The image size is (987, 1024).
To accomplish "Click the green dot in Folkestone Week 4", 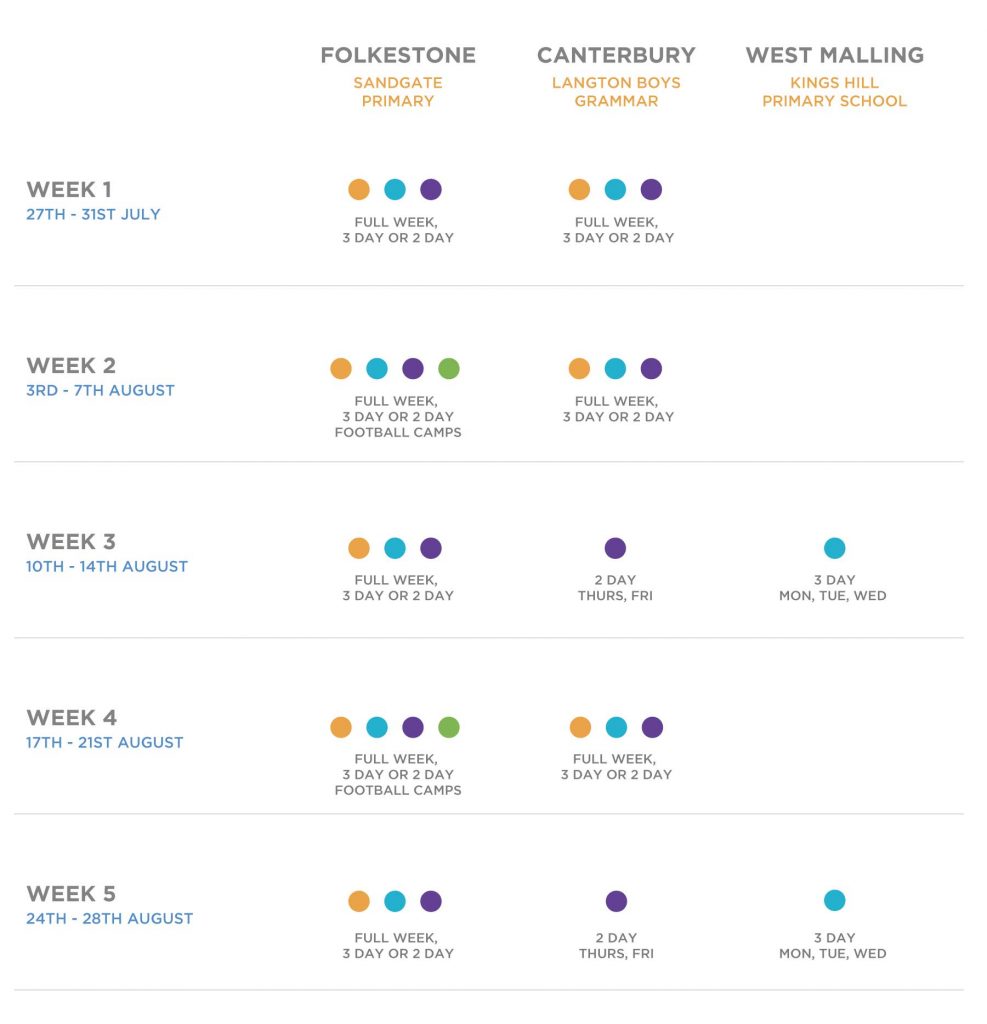I will tap(449, 727).
